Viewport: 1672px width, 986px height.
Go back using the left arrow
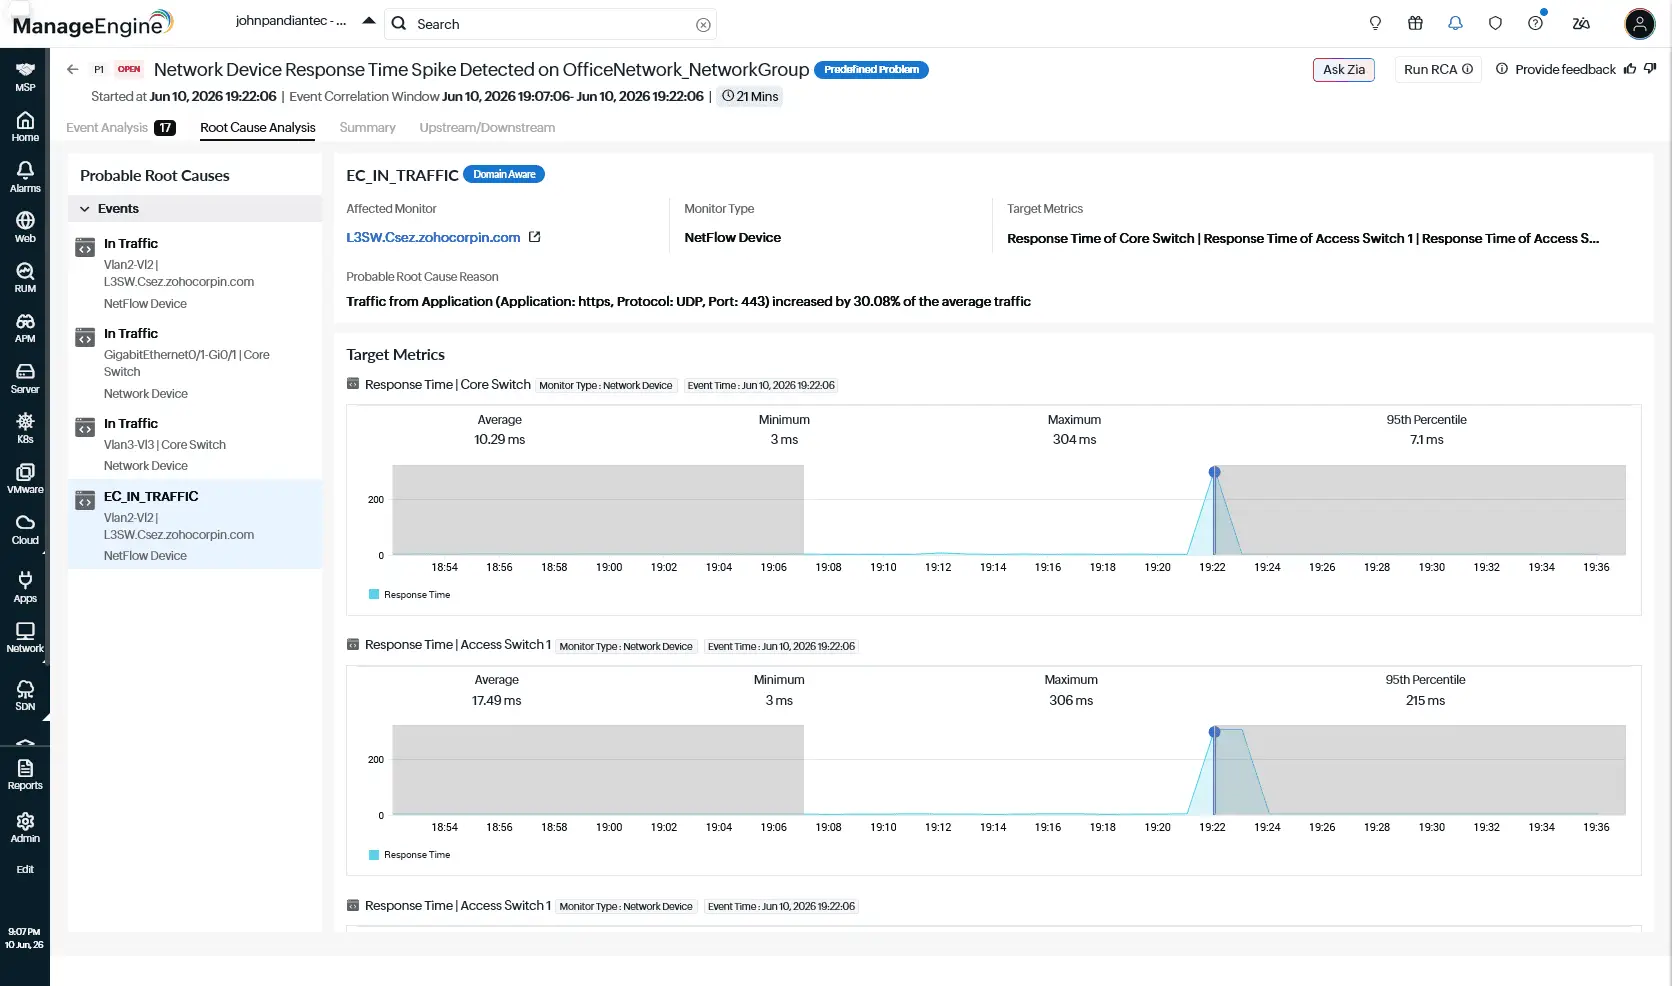pos(72,69)
